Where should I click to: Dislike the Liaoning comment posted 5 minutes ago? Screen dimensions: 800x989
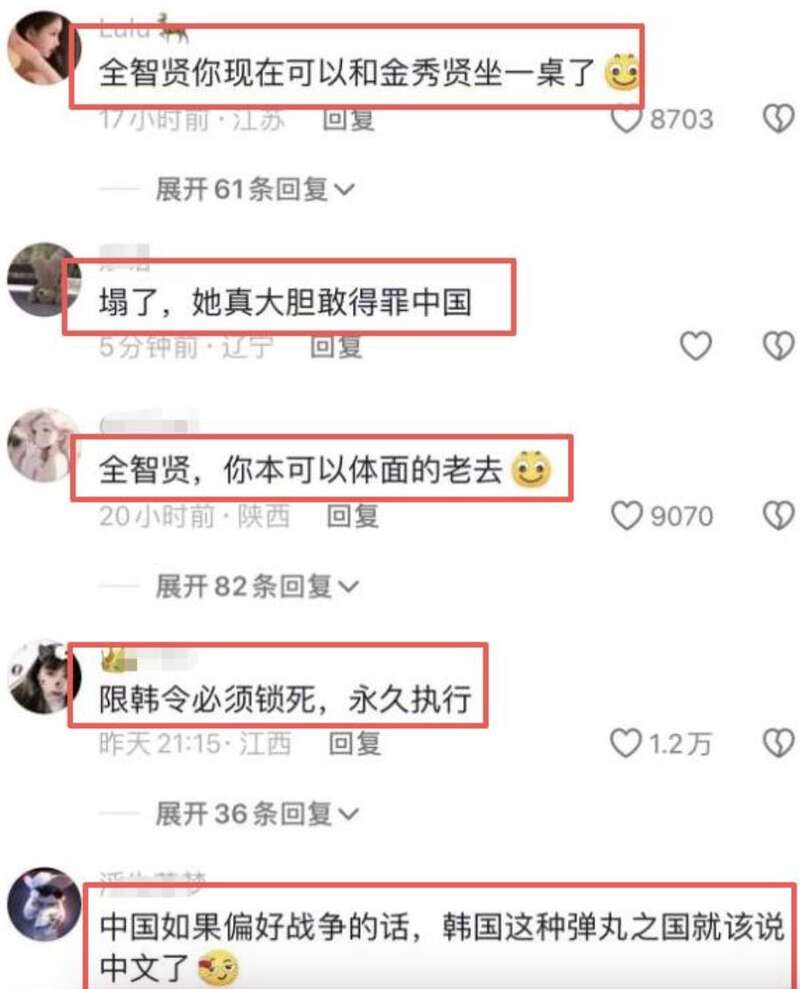click(779, 346)
